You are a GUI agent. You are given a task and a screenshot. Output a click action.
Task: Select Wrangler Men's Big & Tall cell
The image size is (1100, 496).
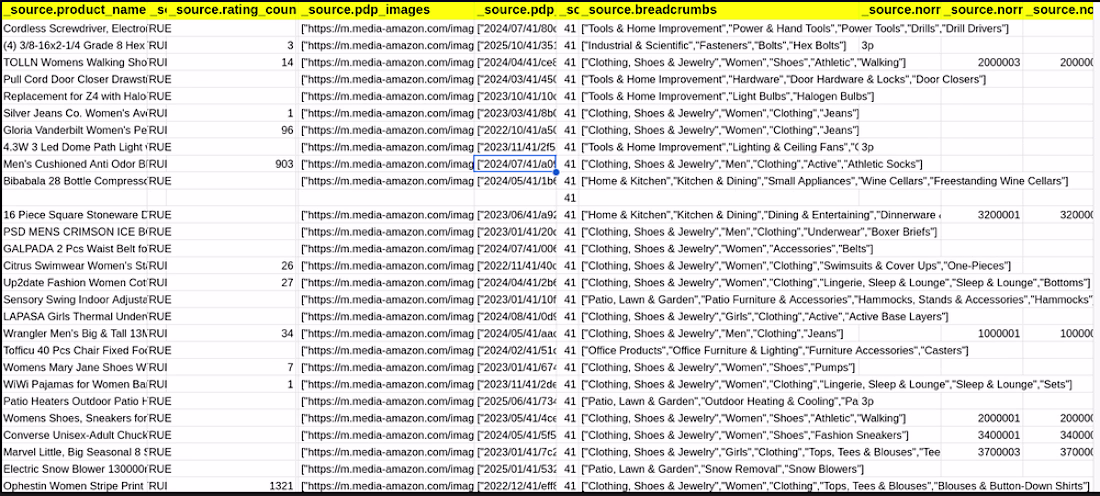(74, 333)
